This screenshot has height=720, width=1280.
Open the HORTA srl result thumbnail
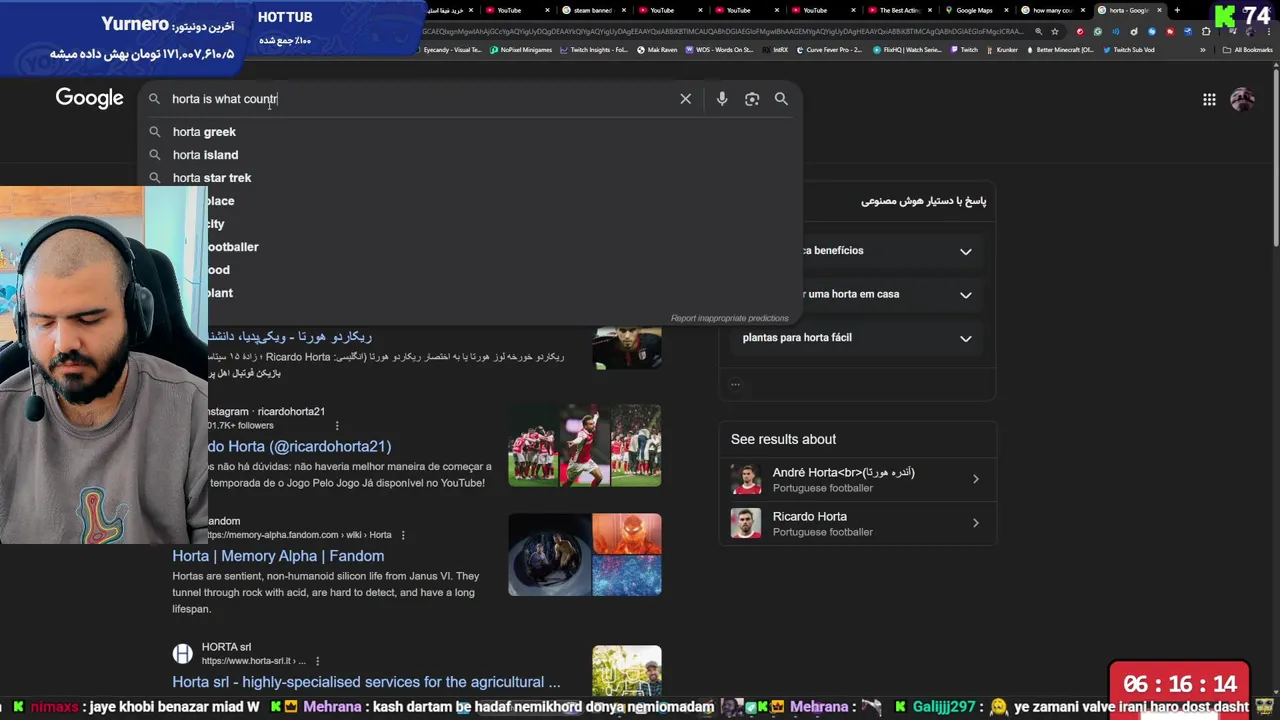click(x=627, y=670)
